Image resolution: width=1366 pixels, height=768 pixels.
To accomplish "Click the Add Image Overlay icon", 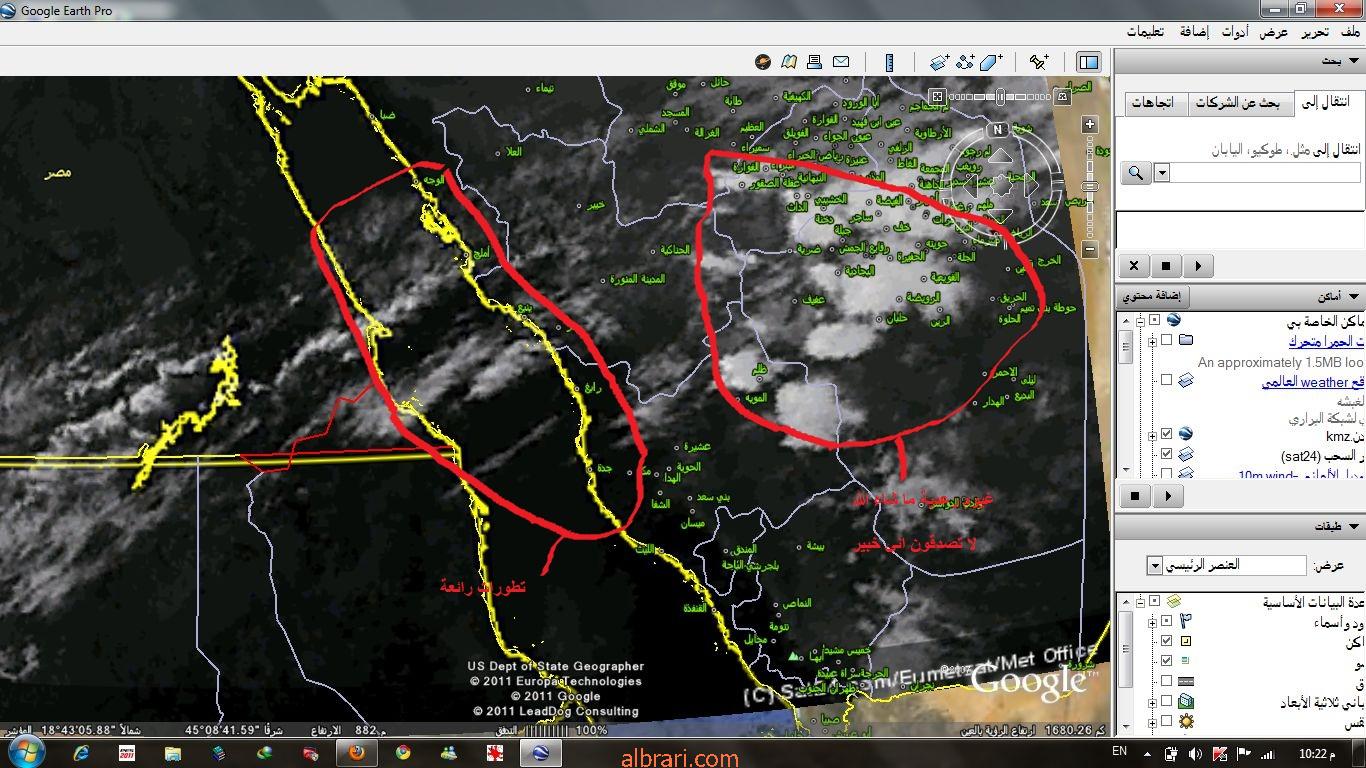I will pos(939,62).
